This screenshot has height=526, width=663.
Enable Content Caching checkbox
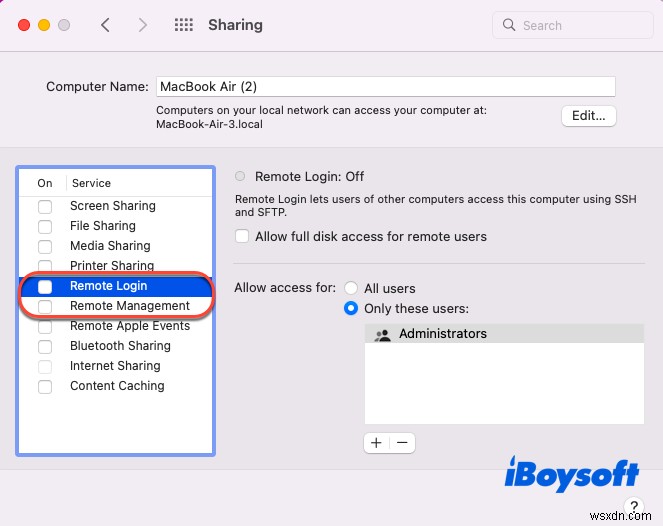(x=45, y=387)
